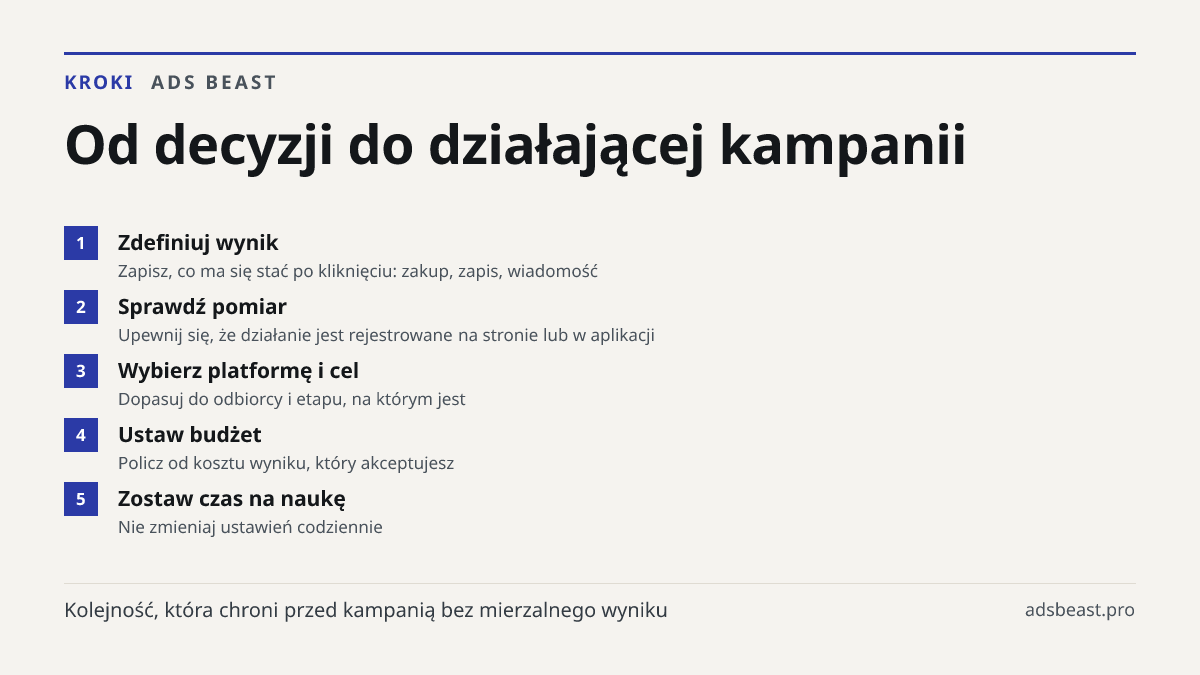Click the step number 5 badge
This screenshot has height=675, width=1200.
pos(81,499)
